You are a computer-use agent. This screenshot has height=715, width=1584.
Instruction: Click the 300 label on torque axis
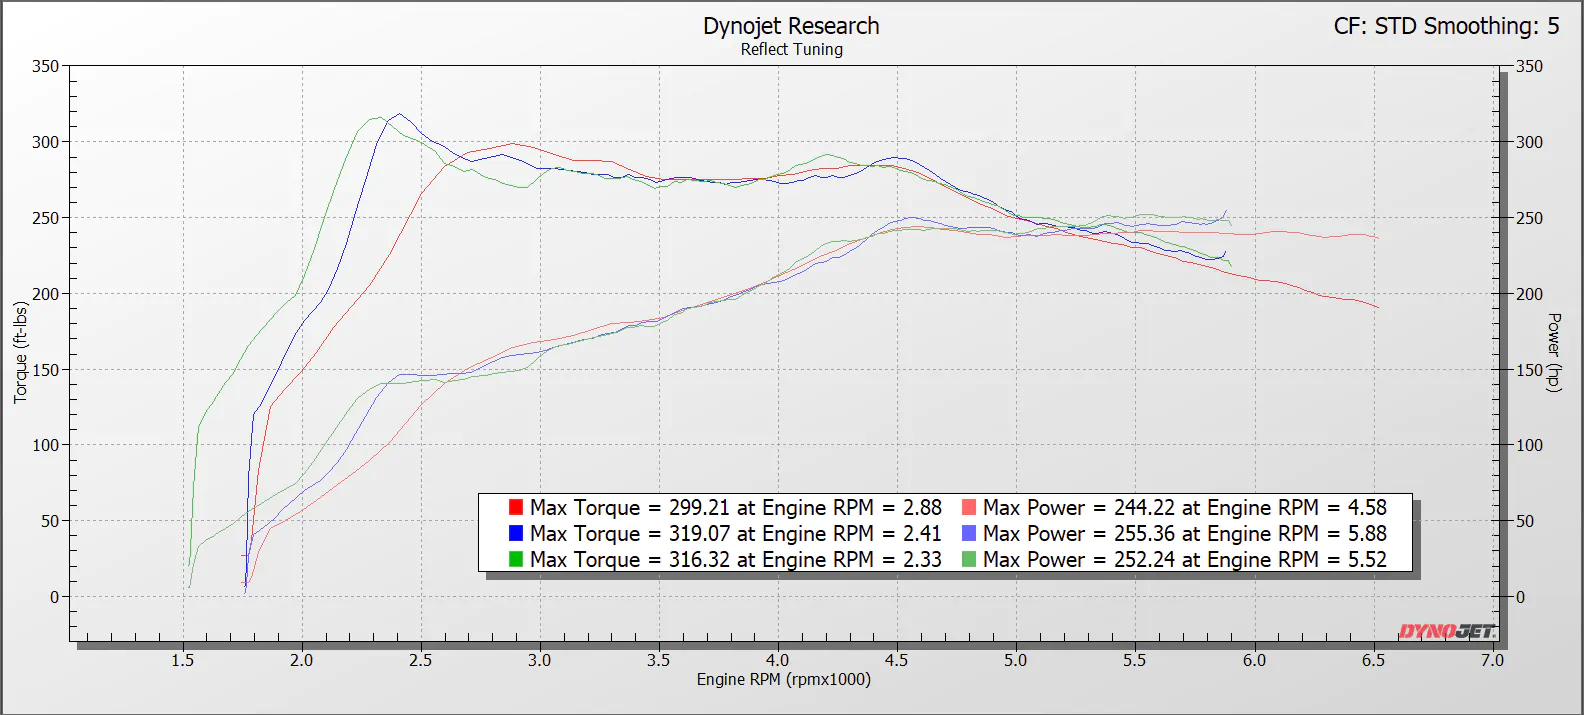pos(45,142)
